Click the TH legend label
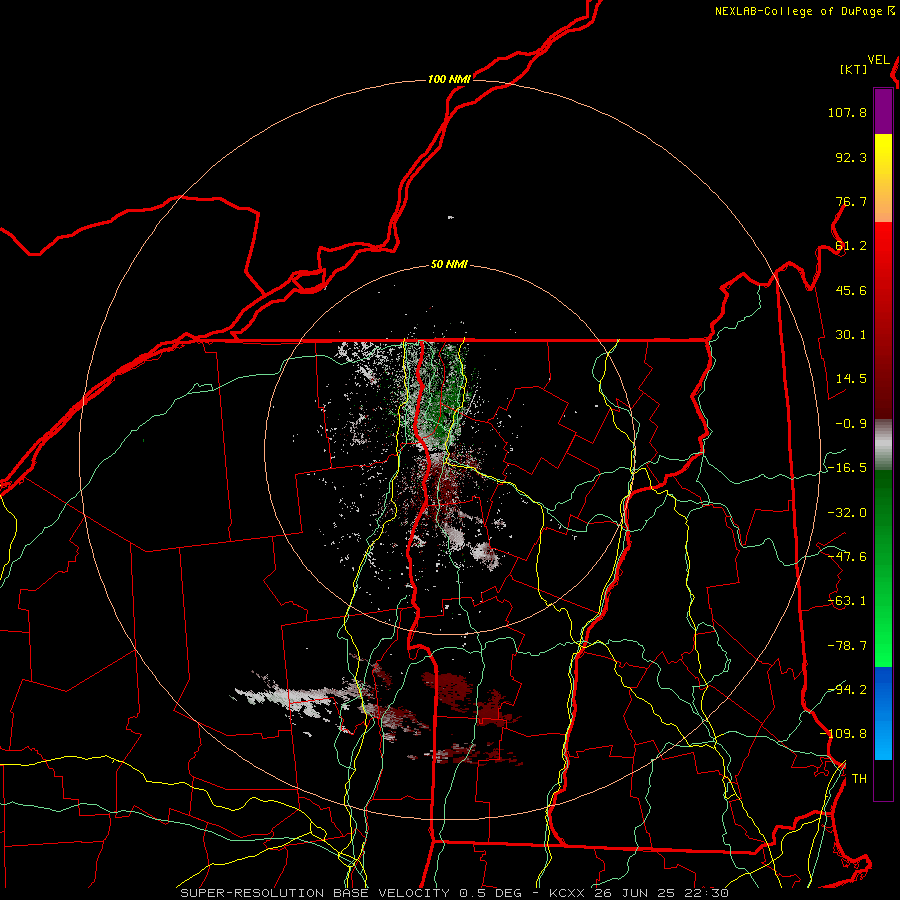Image resolution: width=900 pixels, height=900 pixels. 859,779
